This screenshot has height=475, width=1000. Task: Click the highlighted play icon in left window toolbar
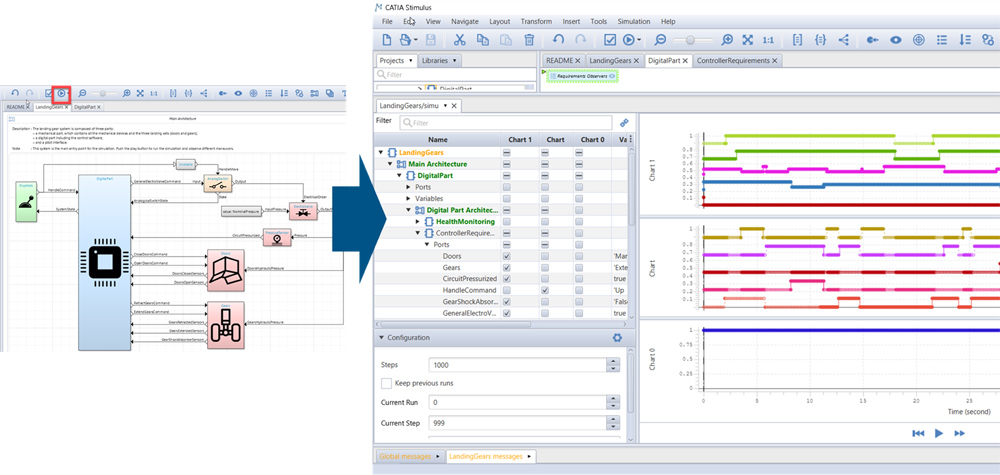click(61, 93)
